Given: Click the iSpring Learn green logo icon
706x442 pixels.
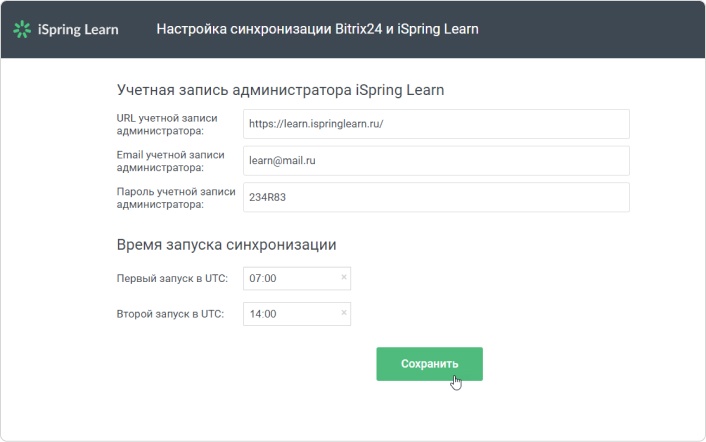Looking at the screenshot, I should (22, 29).
